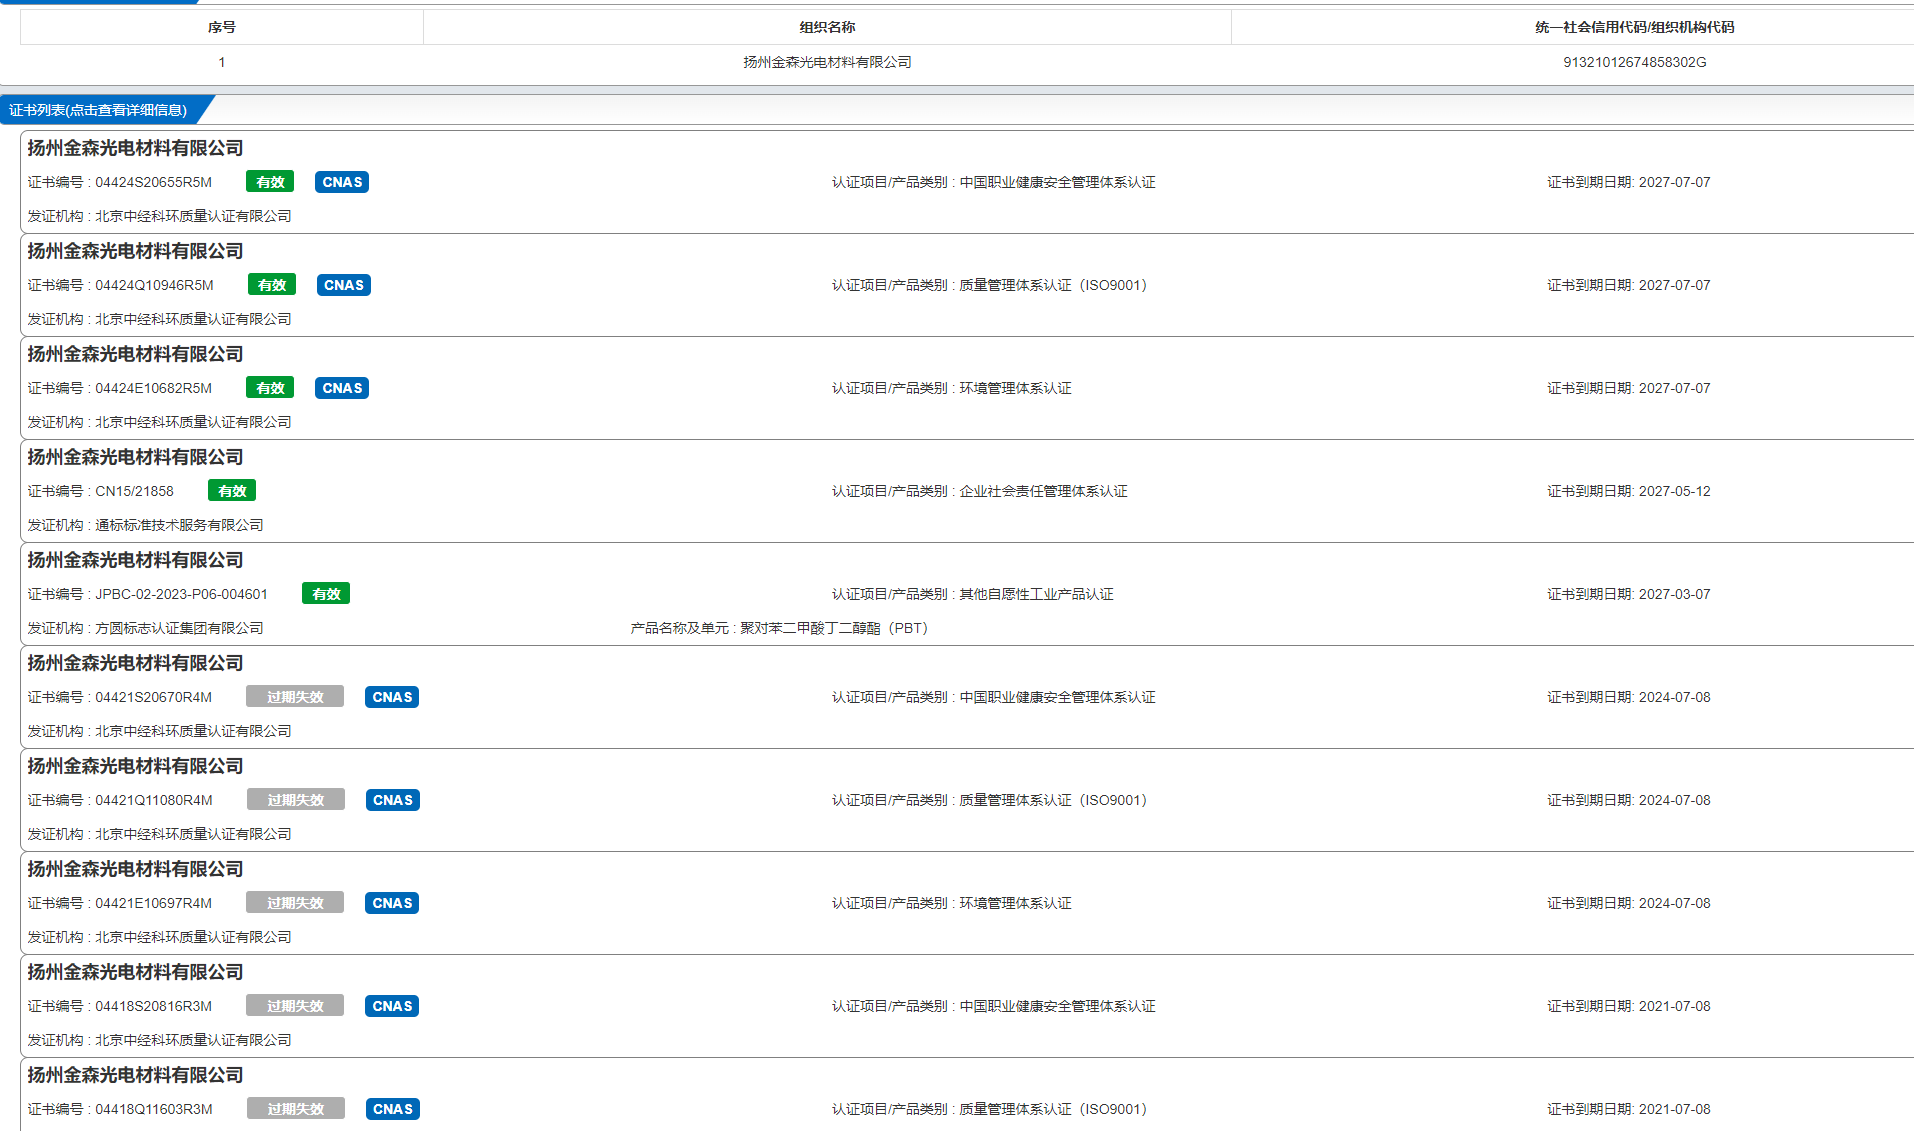Click CNAS badge for certificate 04418Q11603R3M

(x=393, y=1109)
